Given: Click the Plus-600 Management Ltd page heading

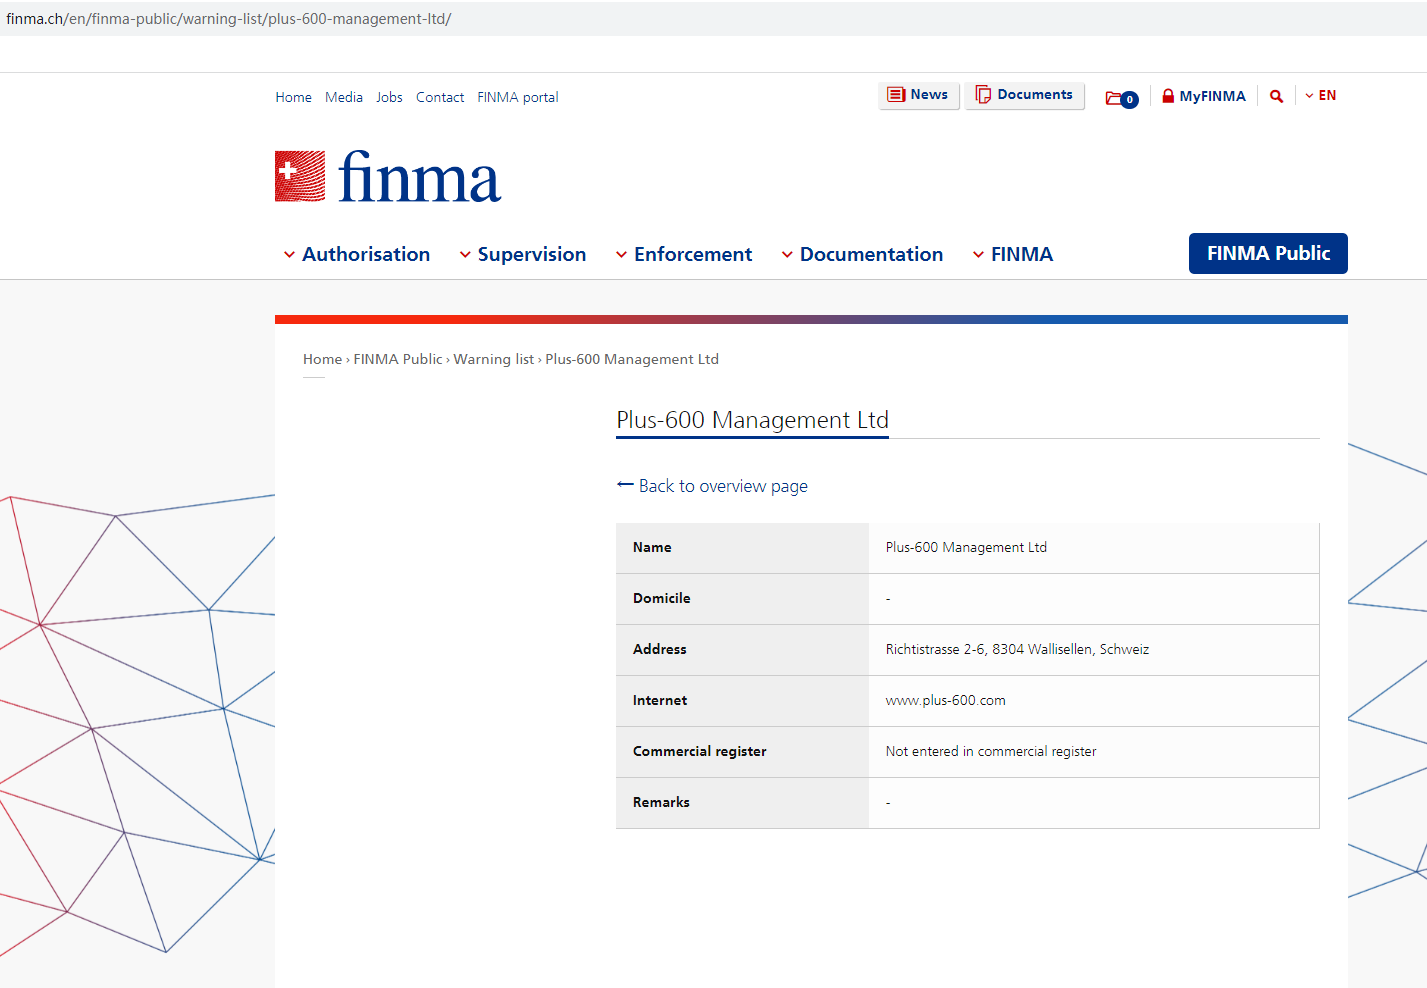Looking at the screenshot, I should click(x=752, y=420).
